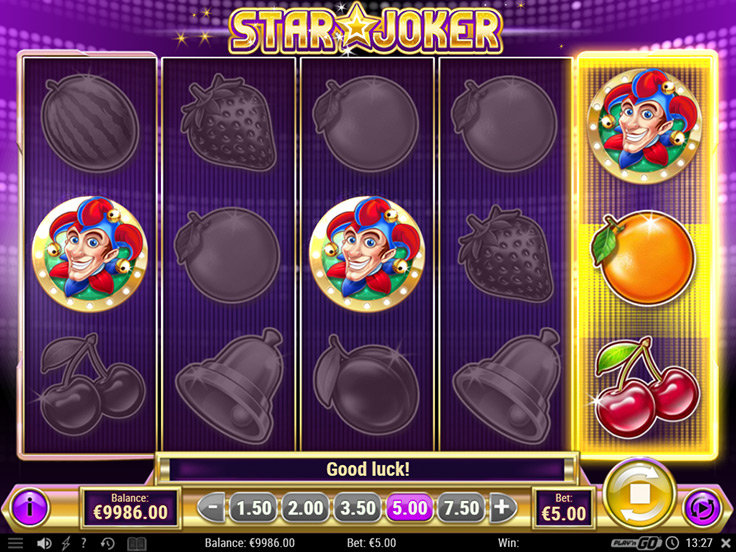Select the highlighted 5.00 bet option

[x=409, y=507]
